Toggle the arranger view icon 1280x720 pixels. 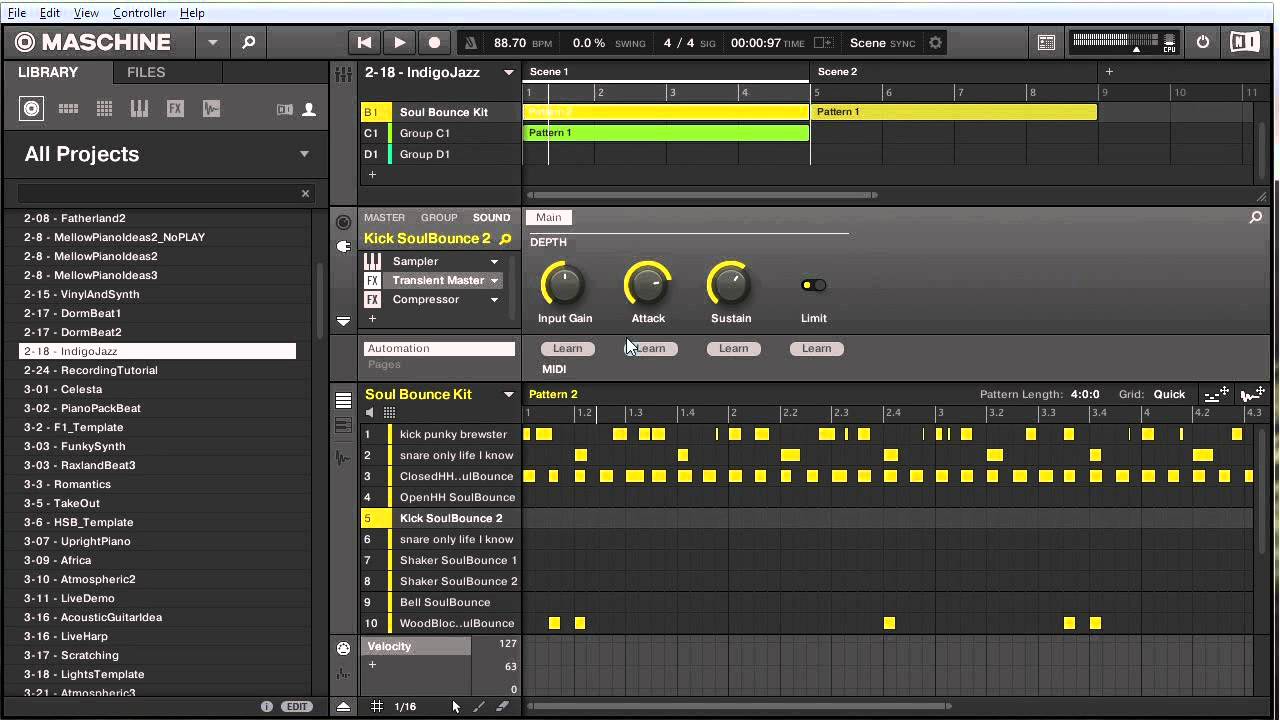(1045, 43)
